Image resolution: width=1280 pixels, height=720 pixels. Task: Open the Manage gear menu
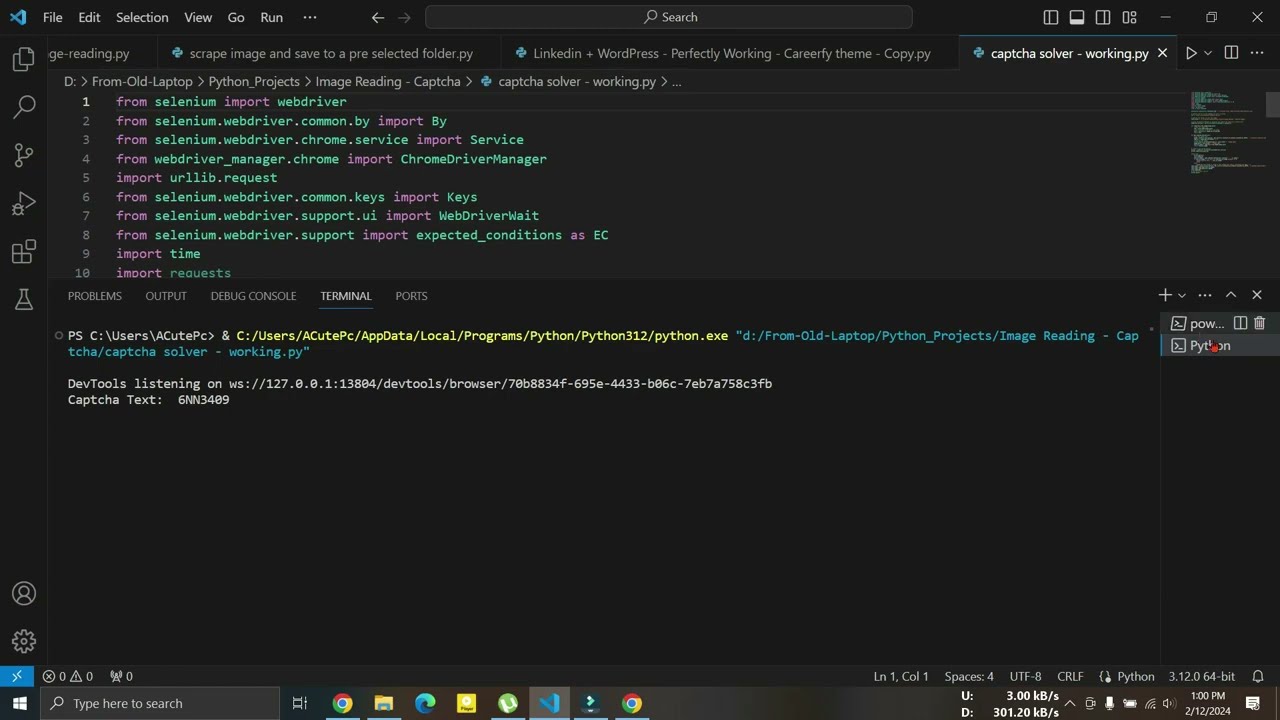point(24,642)
